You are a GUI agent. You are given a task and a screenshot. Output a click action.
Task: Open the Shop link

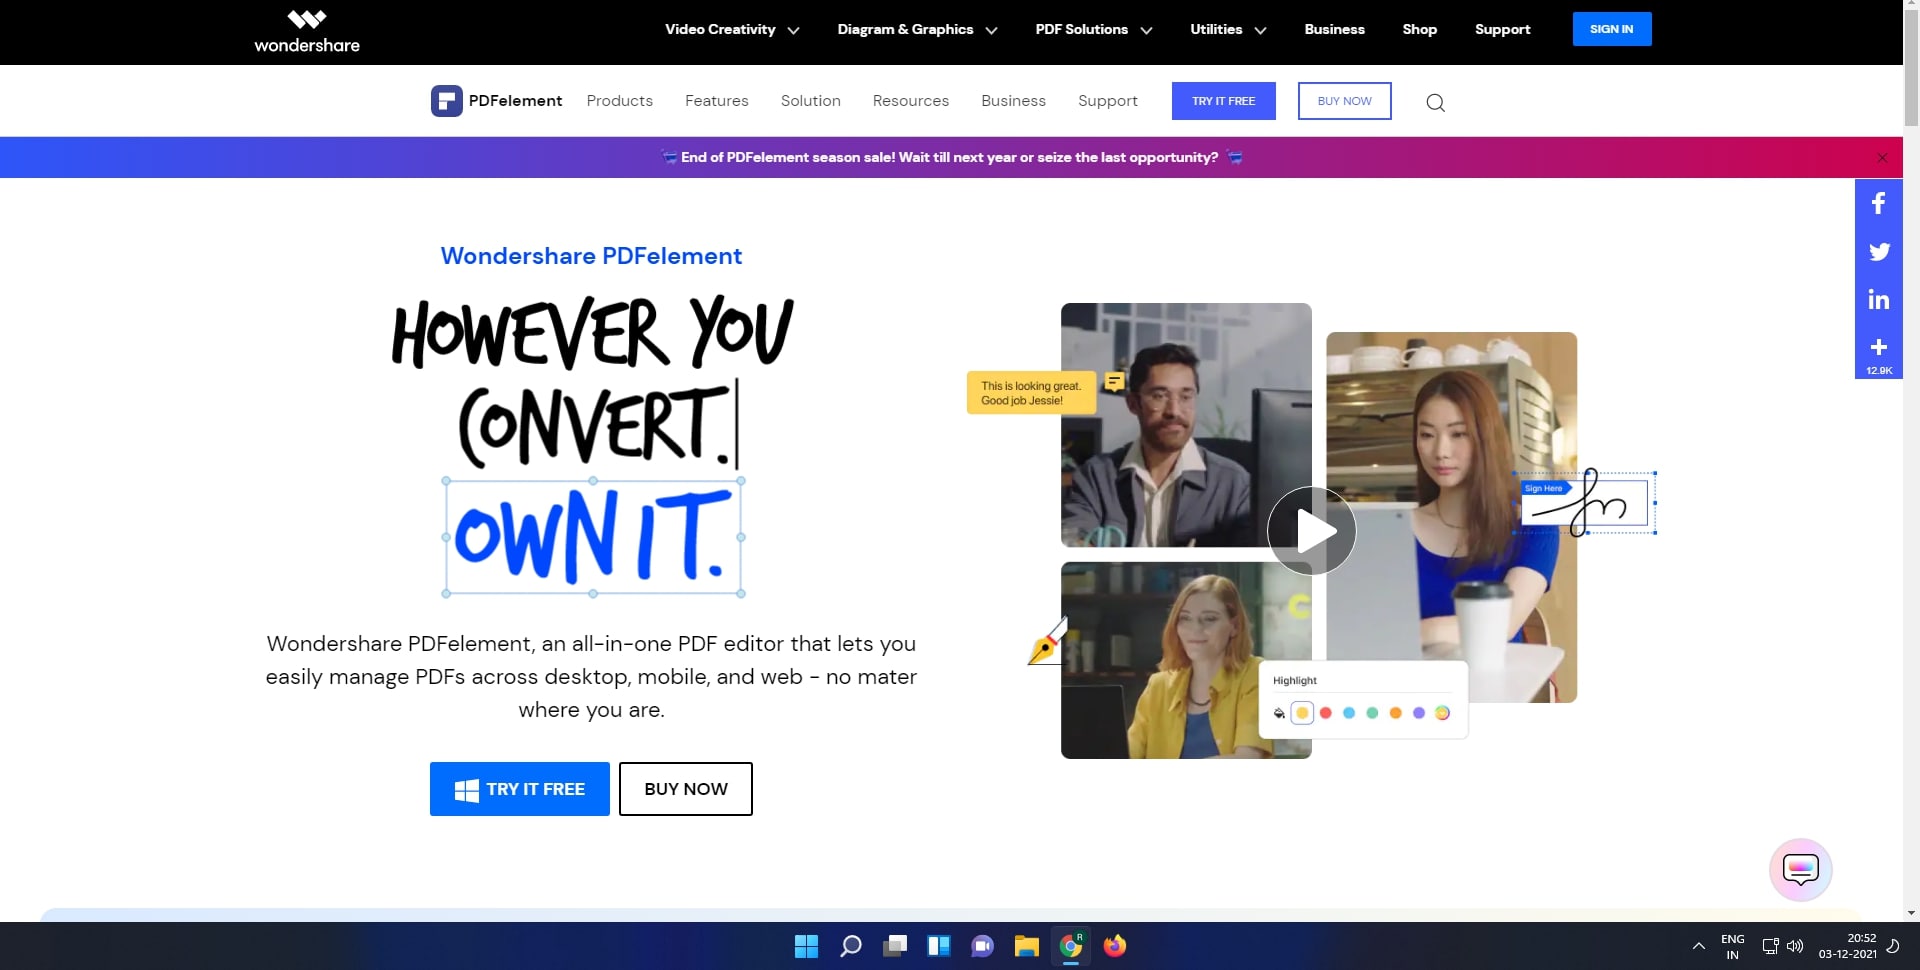1419,30
